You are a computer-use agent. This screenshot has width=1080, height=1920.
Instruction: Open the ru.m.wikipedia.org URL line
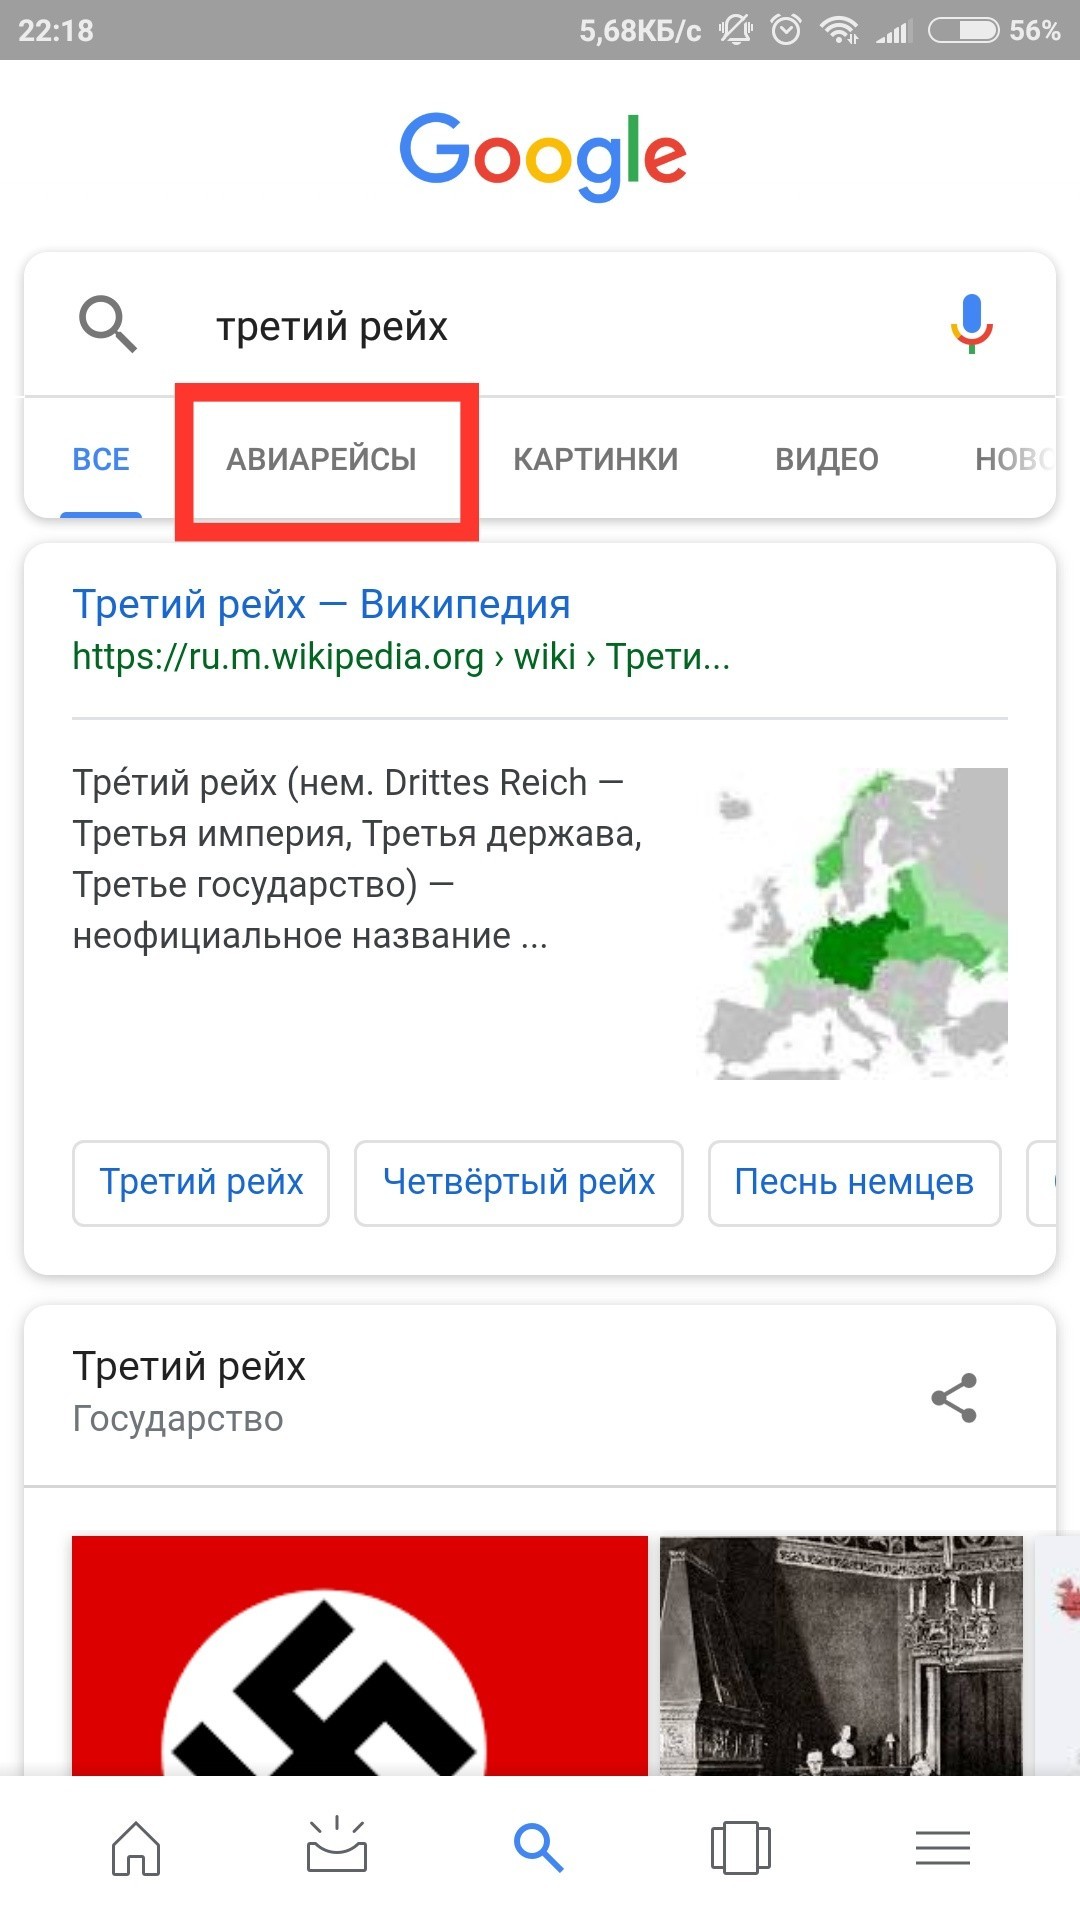pyautogui.click(x=401, y=656)
